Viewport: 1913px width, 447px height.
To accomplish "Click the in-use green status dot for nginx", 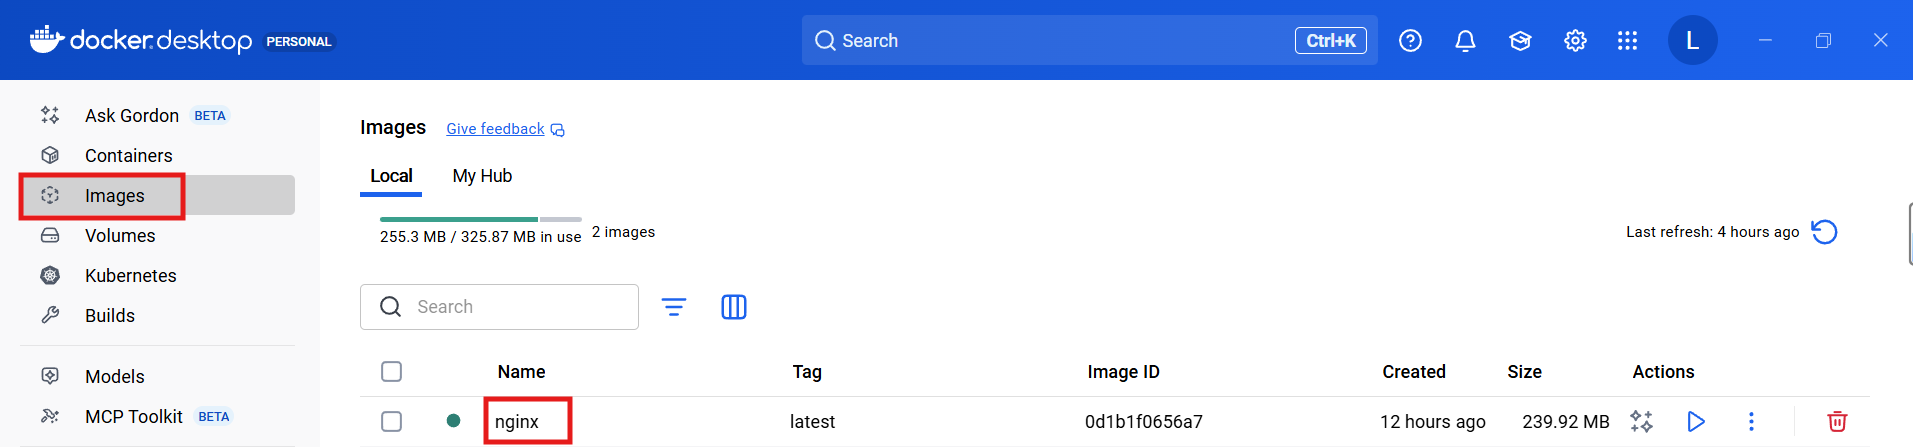I will [453, 421].
